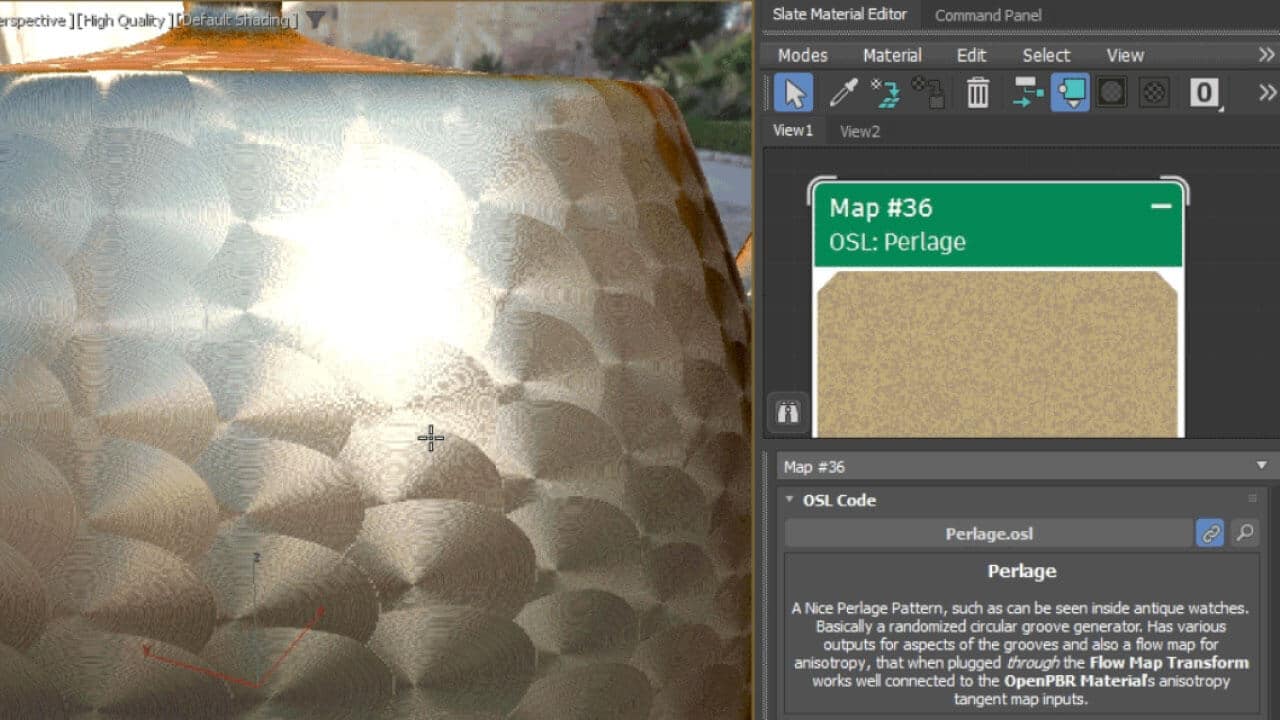Click 'OpenPBR Material' text in description

click(x=1075, y=681)
